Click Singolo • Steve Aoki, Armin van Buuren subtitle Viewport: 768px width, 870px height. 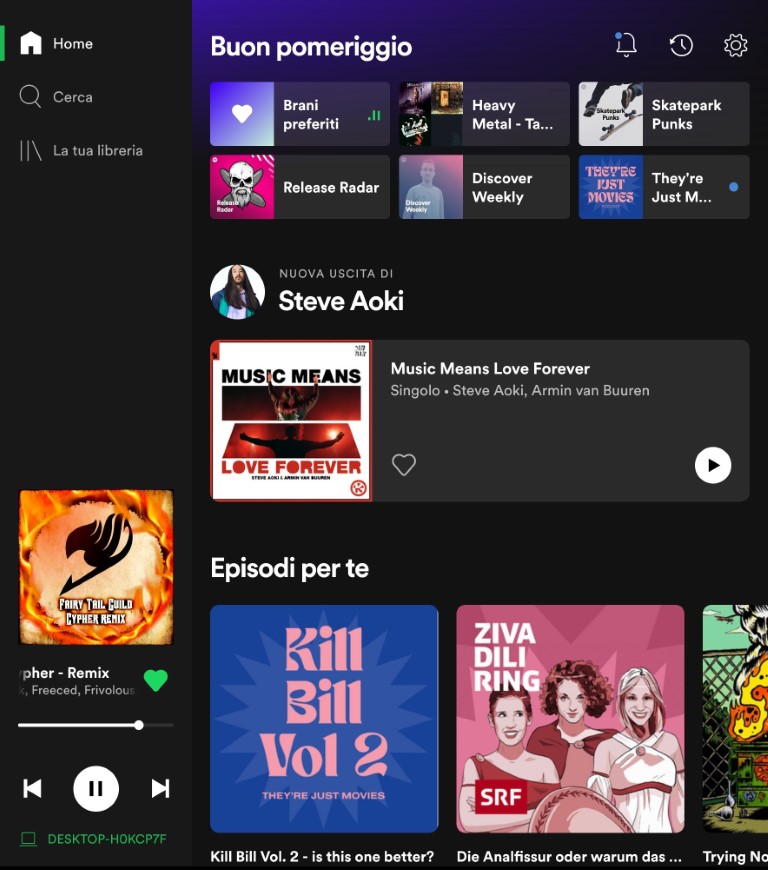coord(520,391)
